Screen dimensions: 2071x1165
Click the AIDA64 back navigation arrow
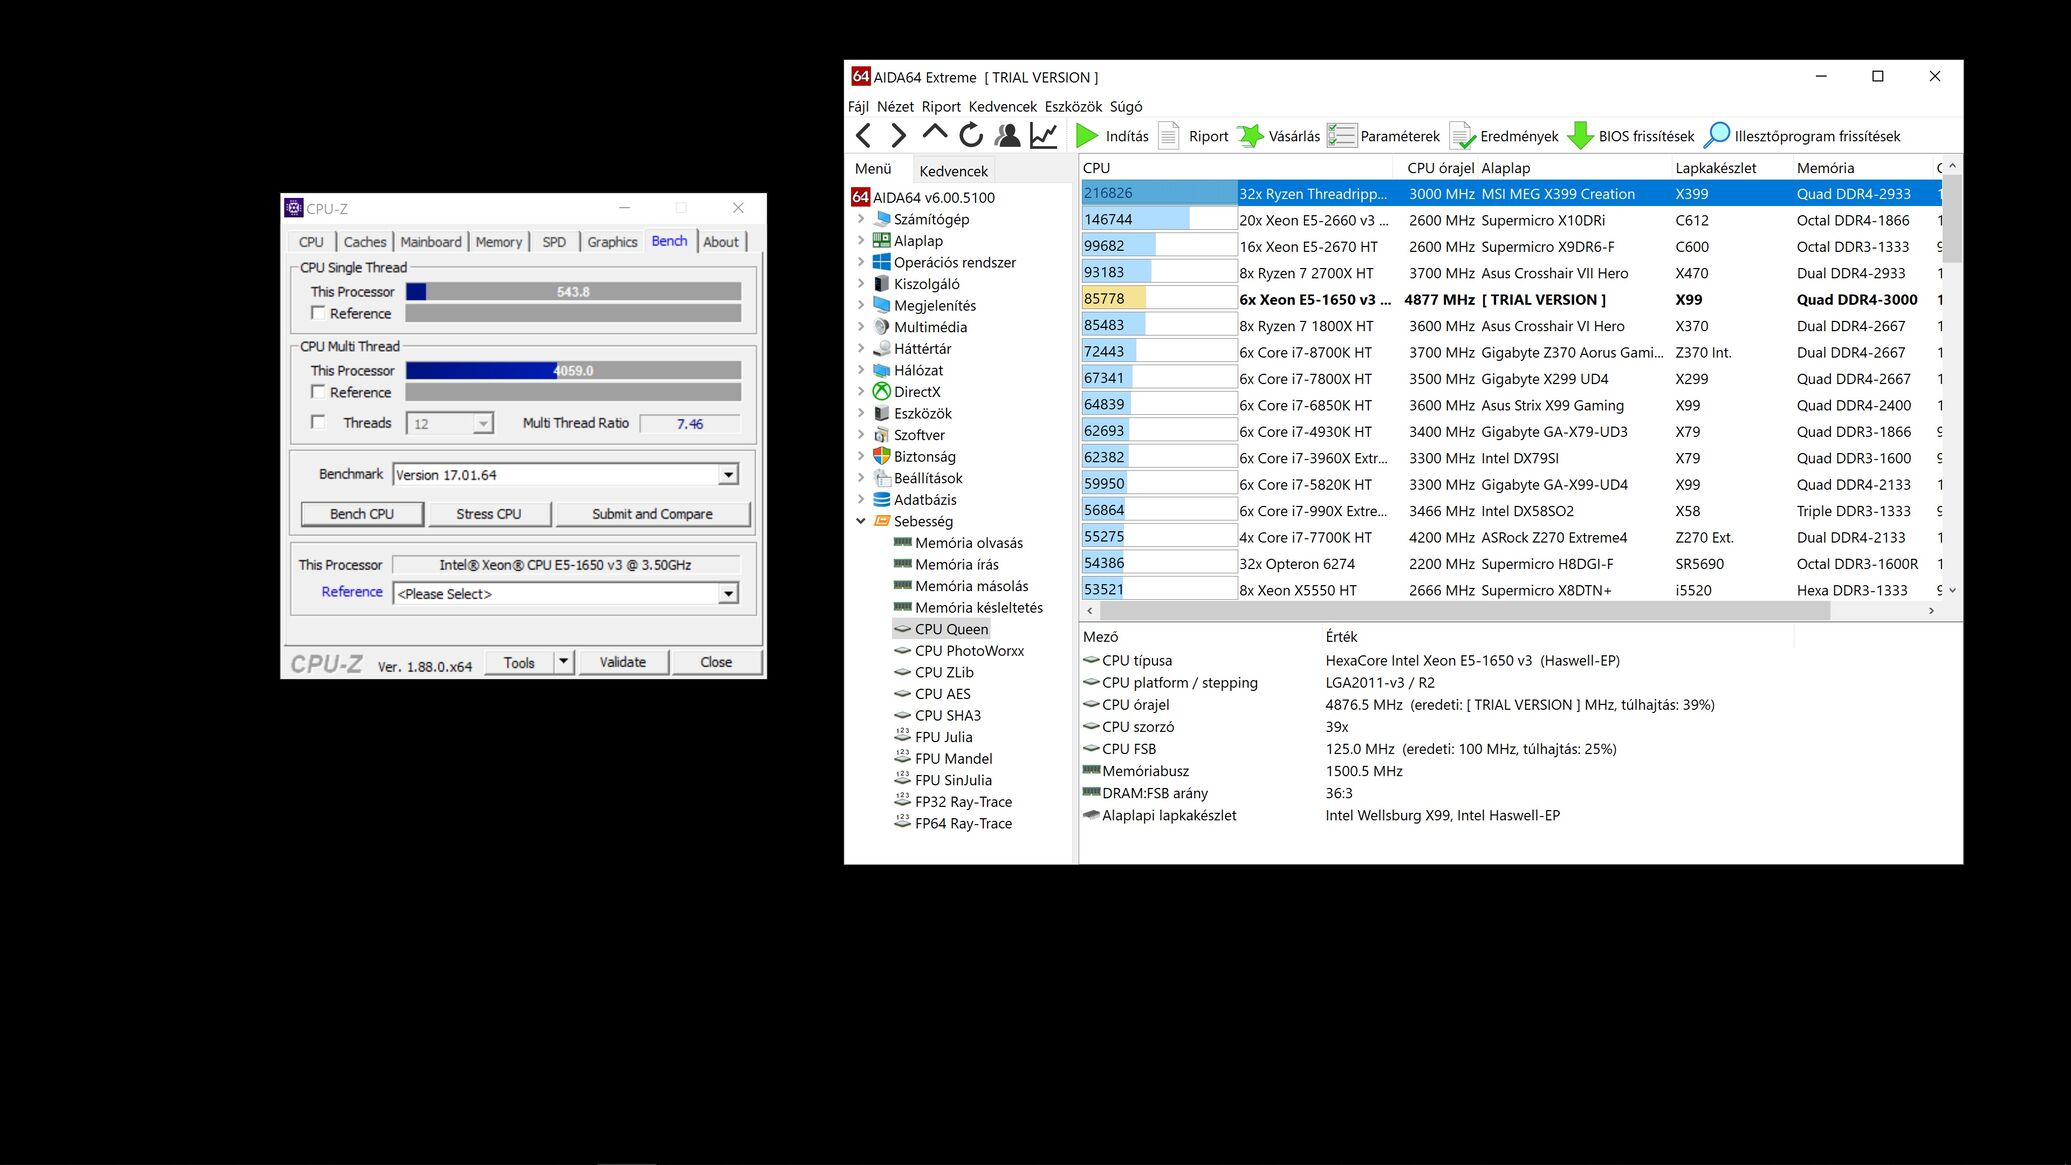(x=864, y=136)
